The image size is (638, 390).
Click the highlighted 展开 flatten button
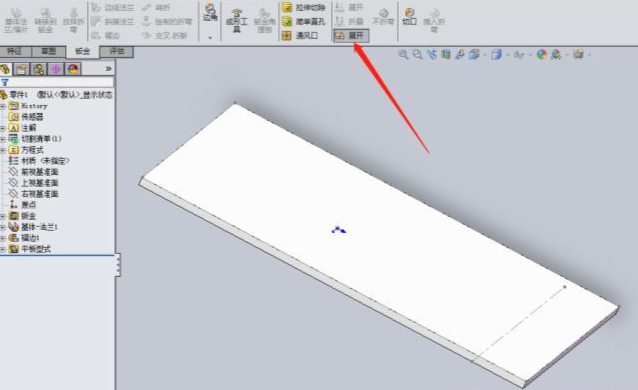351,36
